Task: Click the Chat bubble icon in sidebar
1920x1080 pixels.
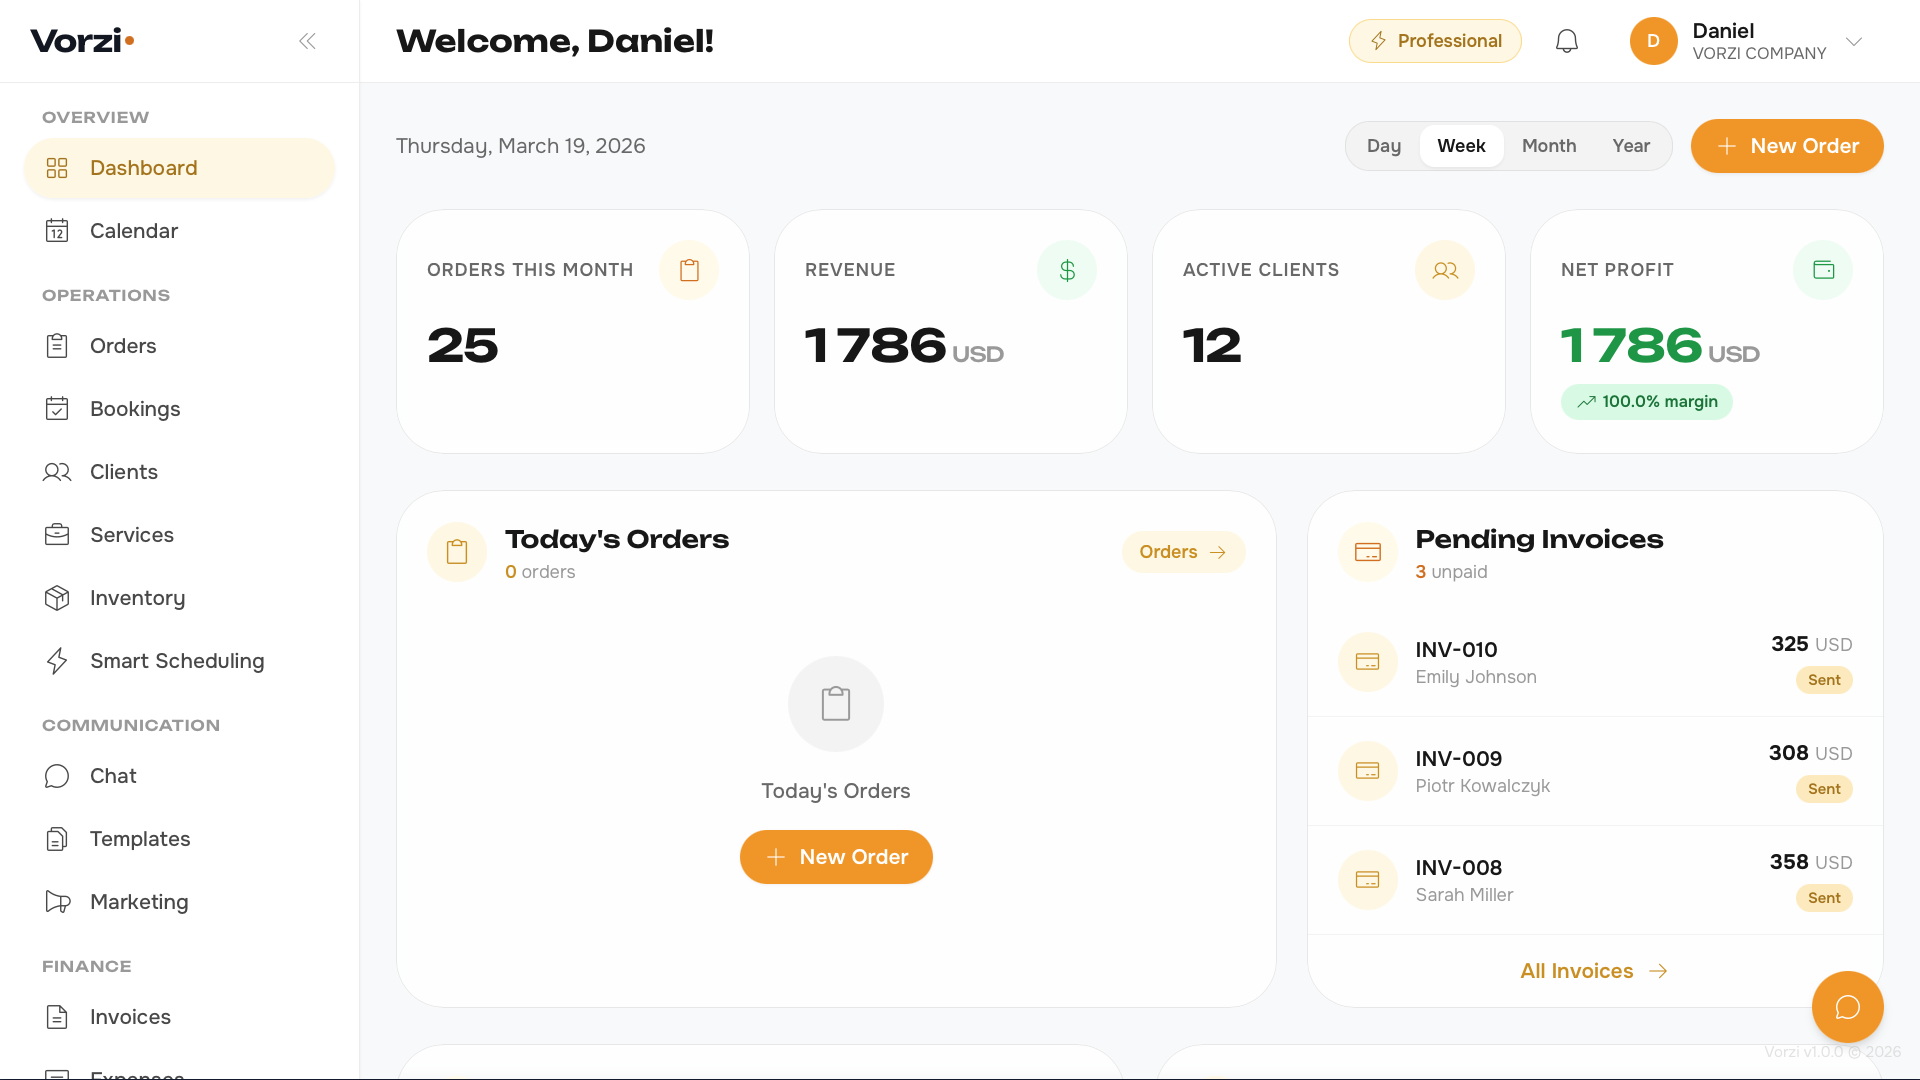Action: [57, 776]
